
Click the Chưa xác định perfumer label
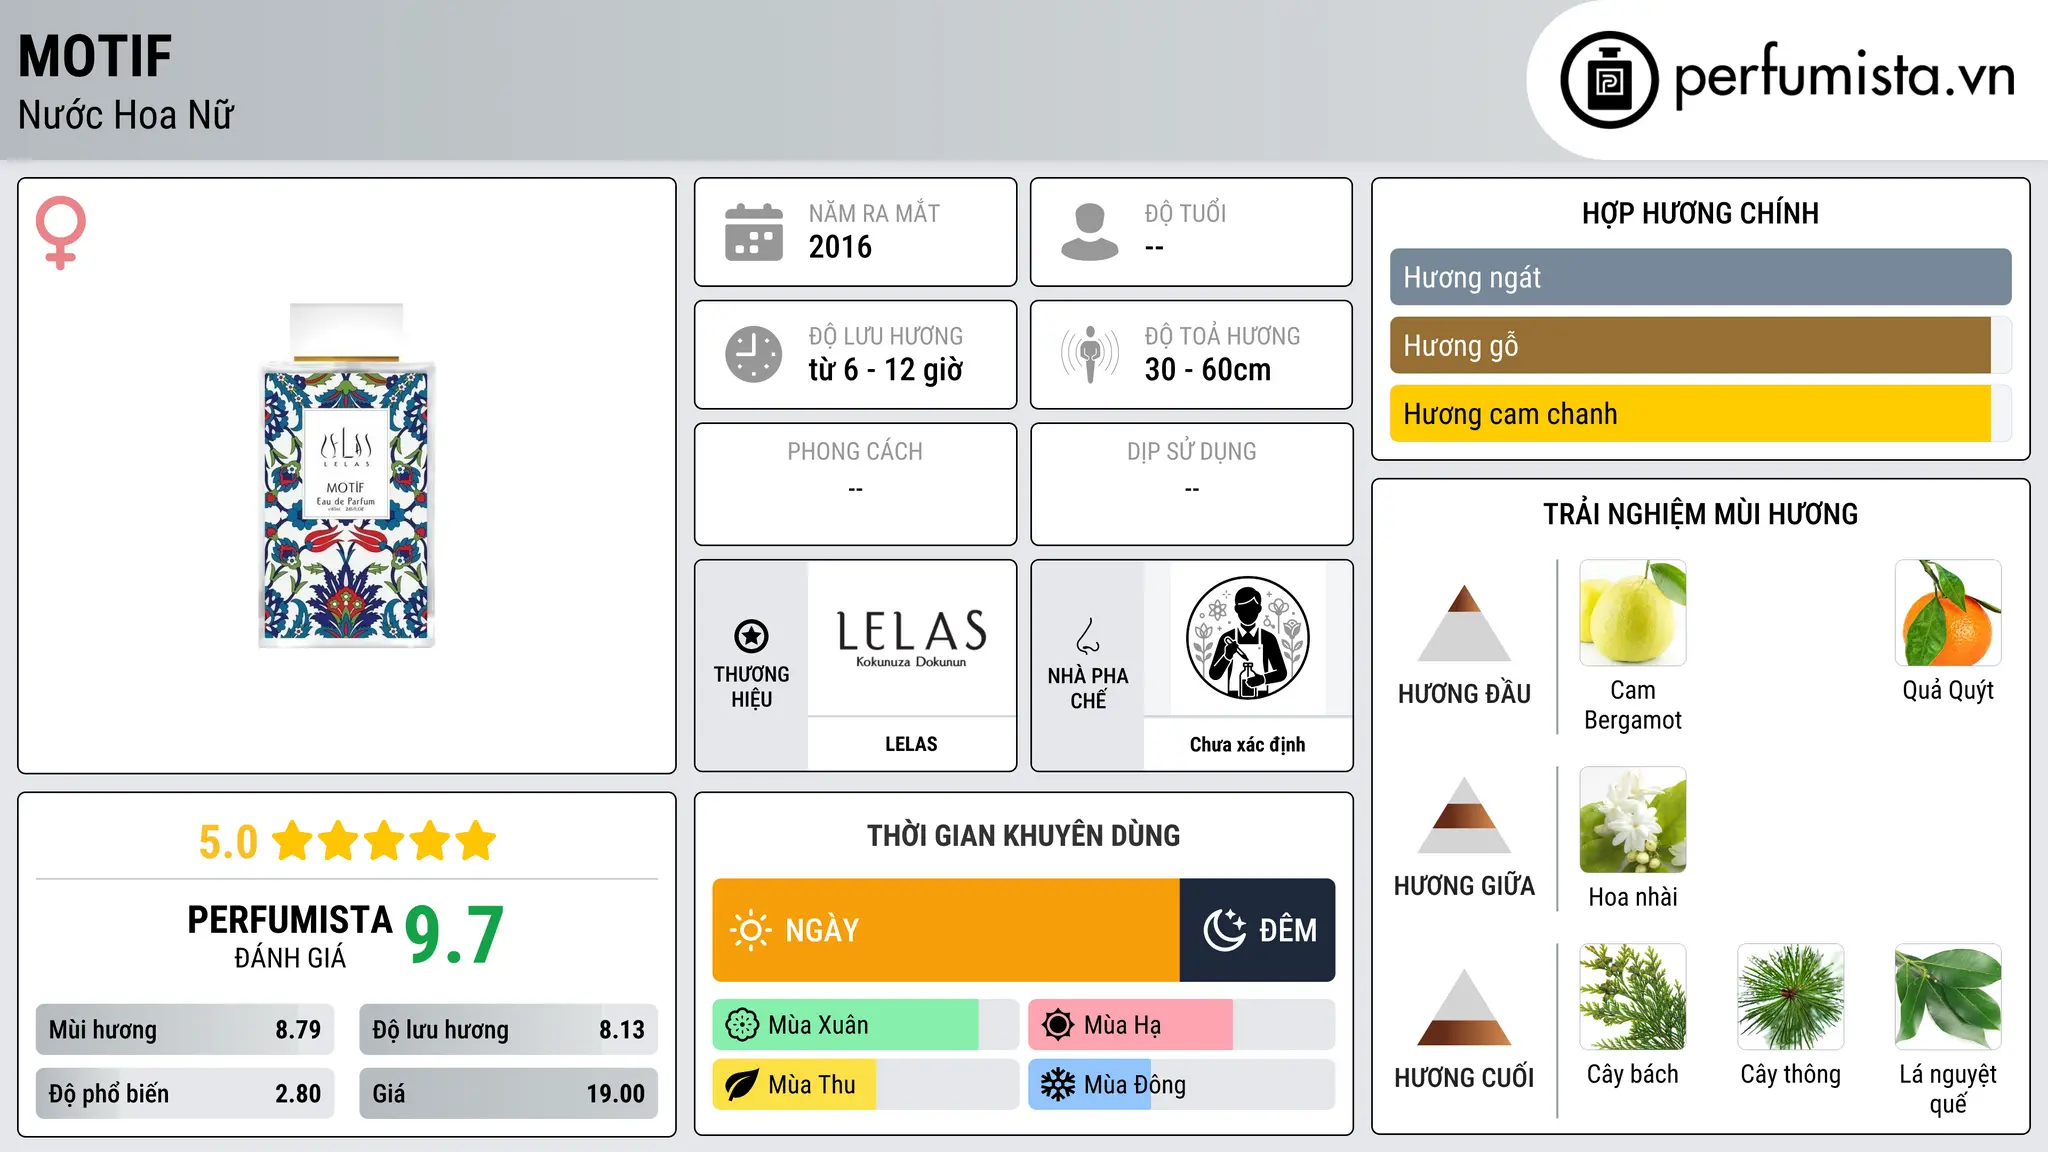[x=1247, y=744]
